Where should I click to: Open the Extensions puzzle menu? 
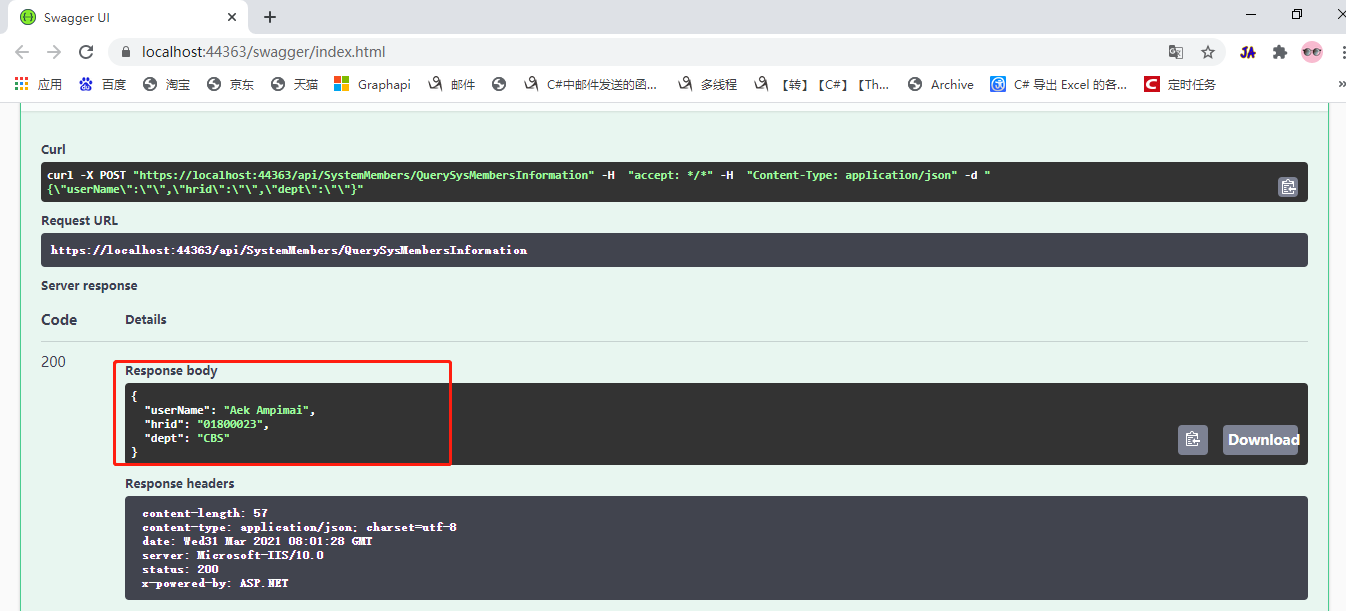pos(1280,52)
